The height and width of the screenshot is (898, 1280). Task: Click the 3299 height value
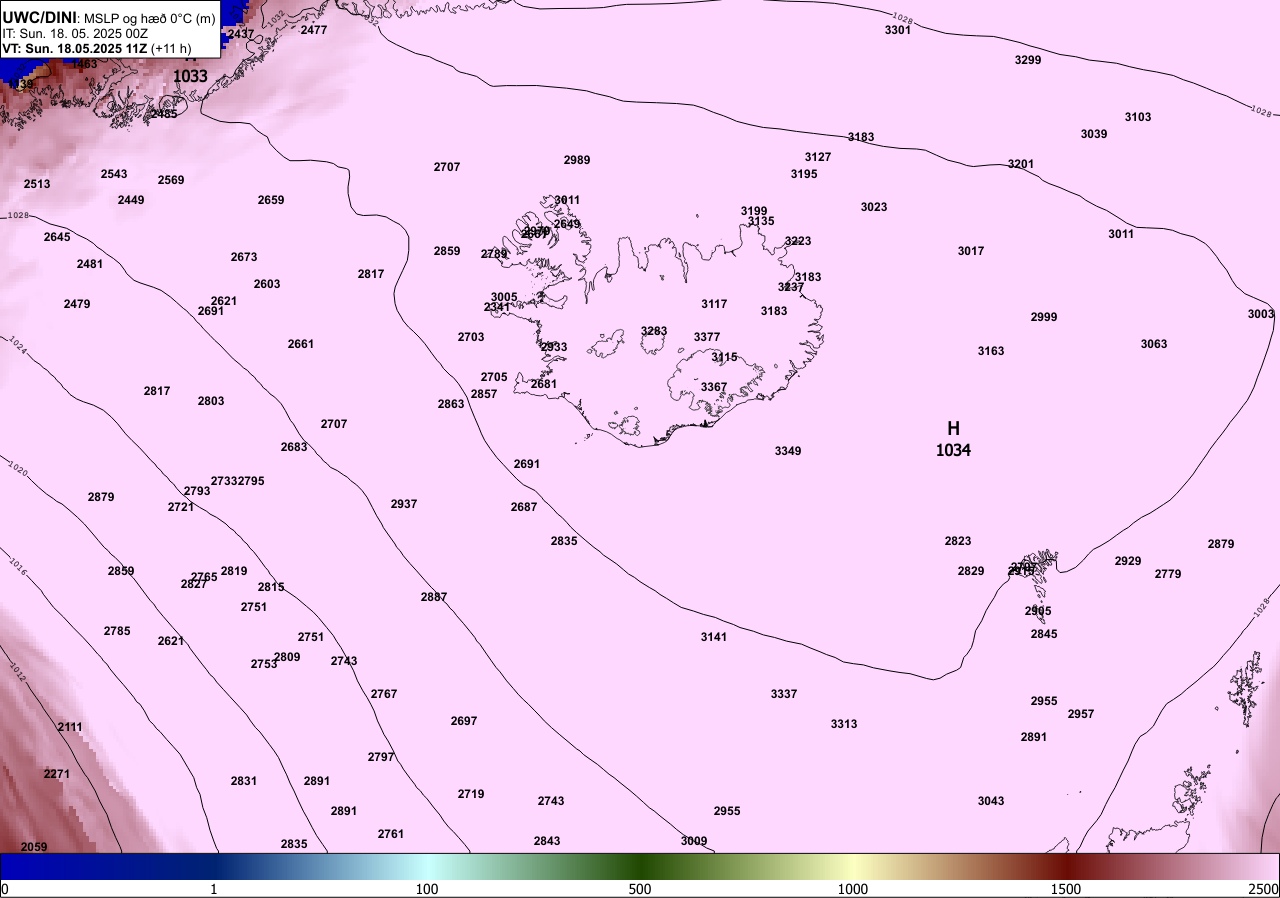[x=1028, y=60]
